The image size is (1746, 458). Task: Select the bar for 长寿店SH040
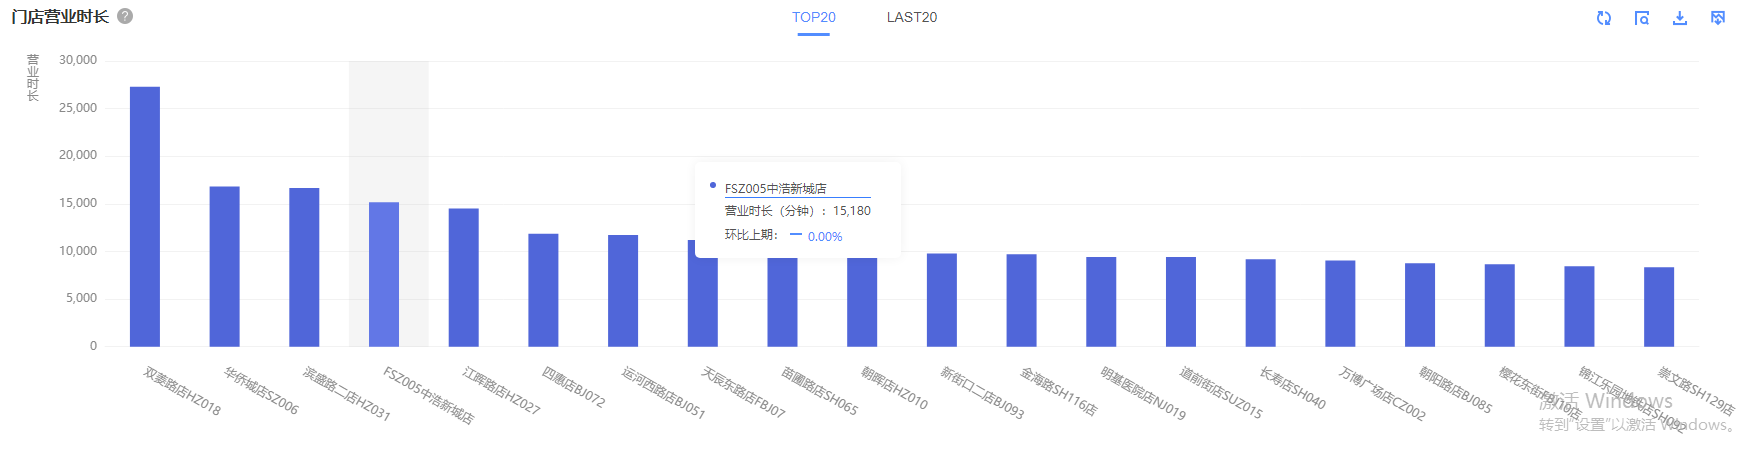click(x=1260, y=303)
